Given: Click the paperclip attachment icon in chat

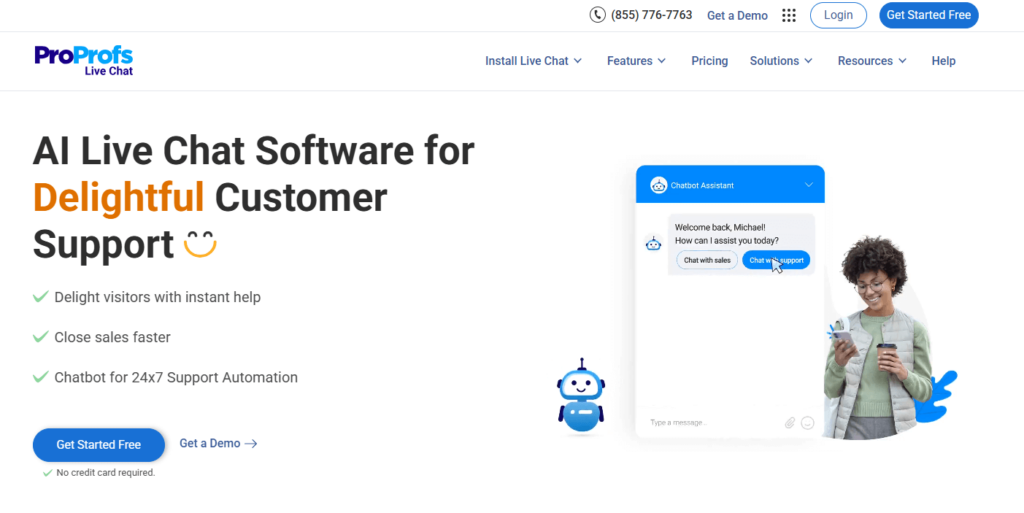Looking at the screenshot, I should coord(789,423).
